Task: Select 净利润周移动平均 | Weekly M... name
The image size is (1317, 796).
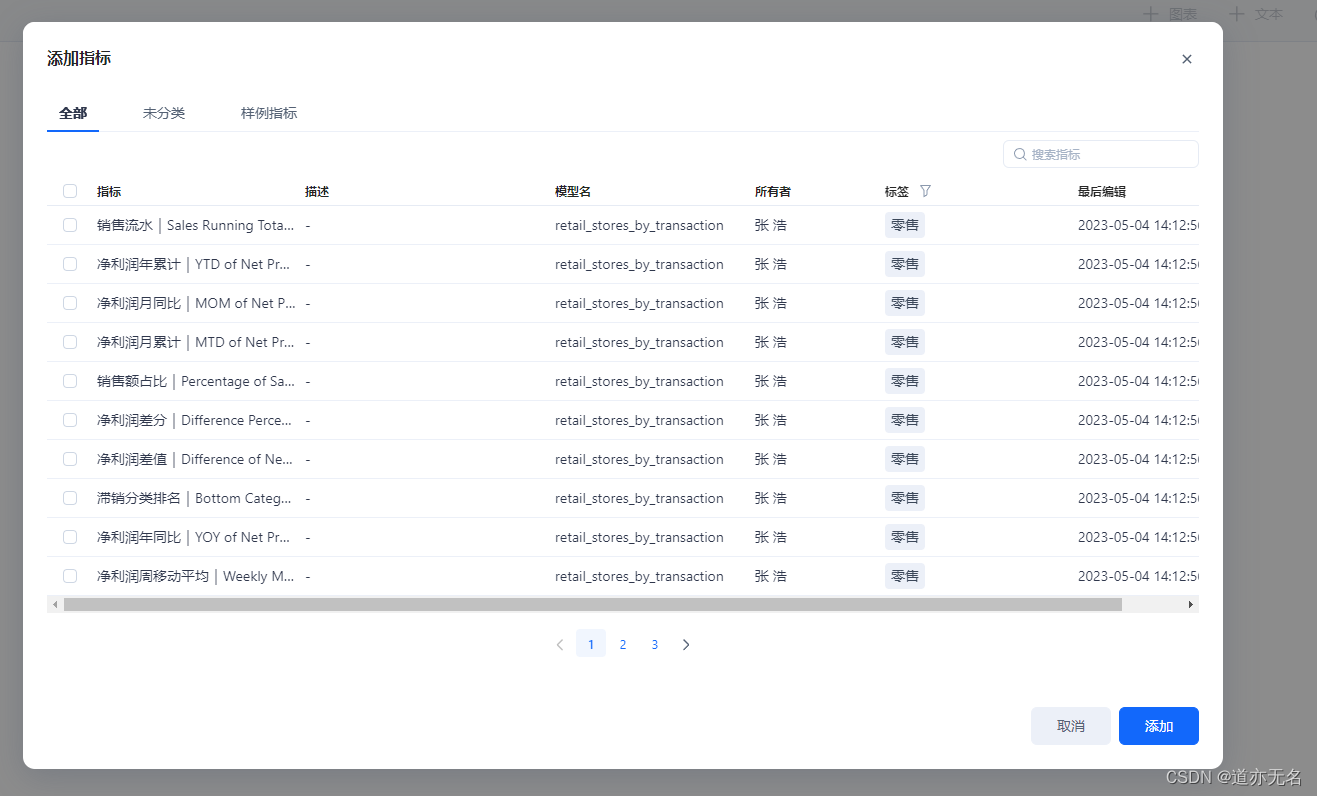Action: 196,576
